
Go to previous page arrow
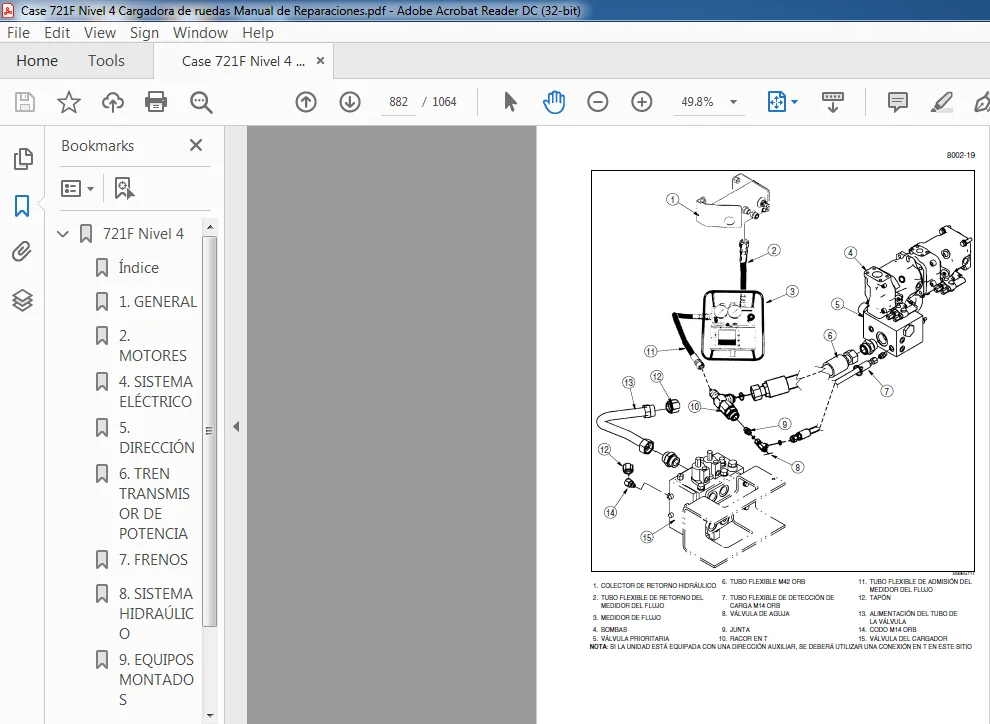tap(306, 102)
